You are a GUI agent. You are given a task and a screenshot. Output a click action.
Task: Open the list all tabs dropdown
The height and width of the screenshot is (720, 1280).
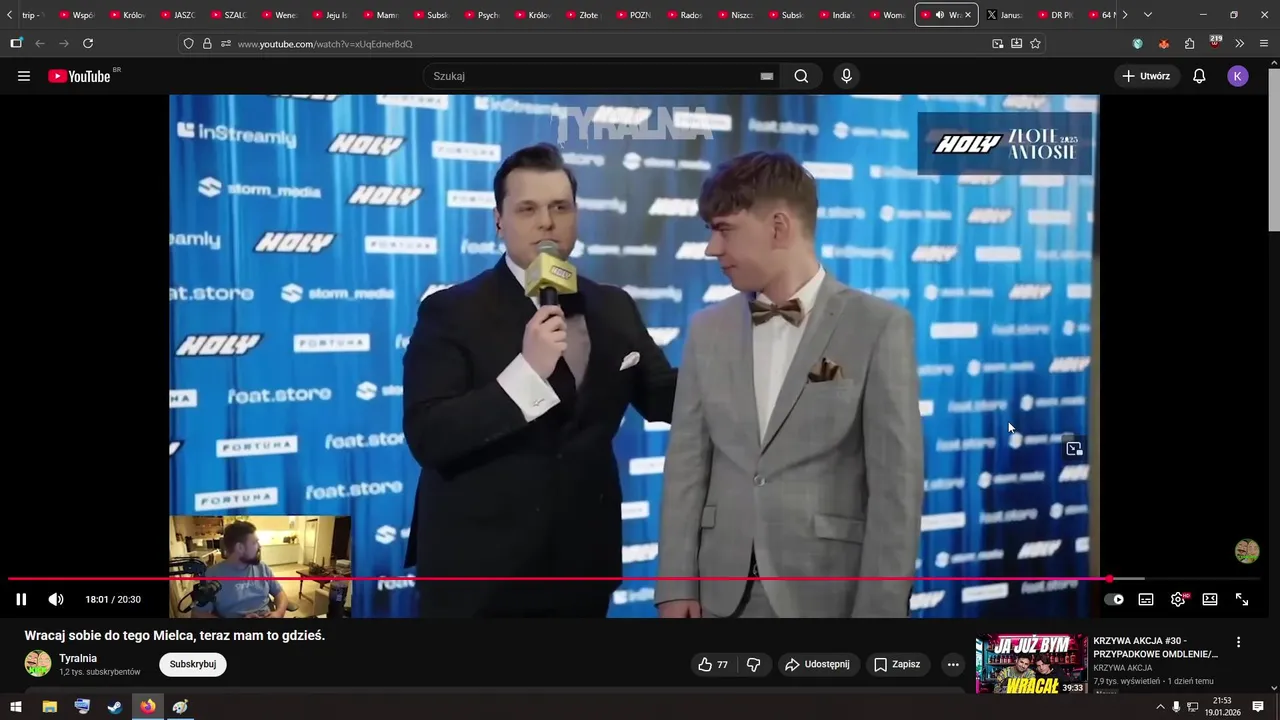point(1148,15)
